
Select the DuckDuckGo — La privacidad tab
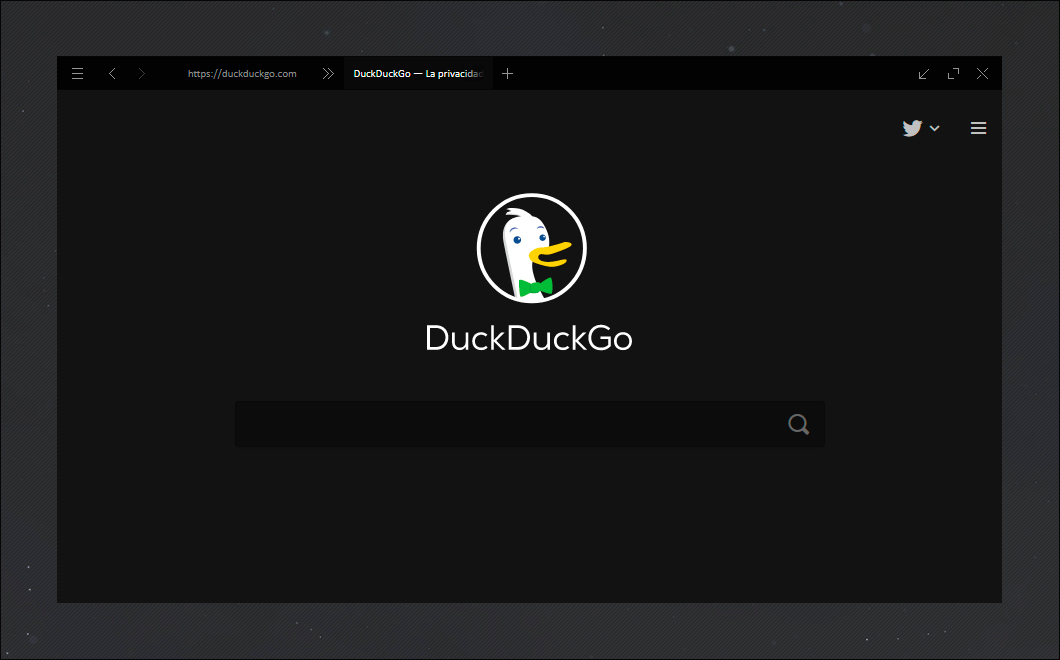tap(418, 74)
